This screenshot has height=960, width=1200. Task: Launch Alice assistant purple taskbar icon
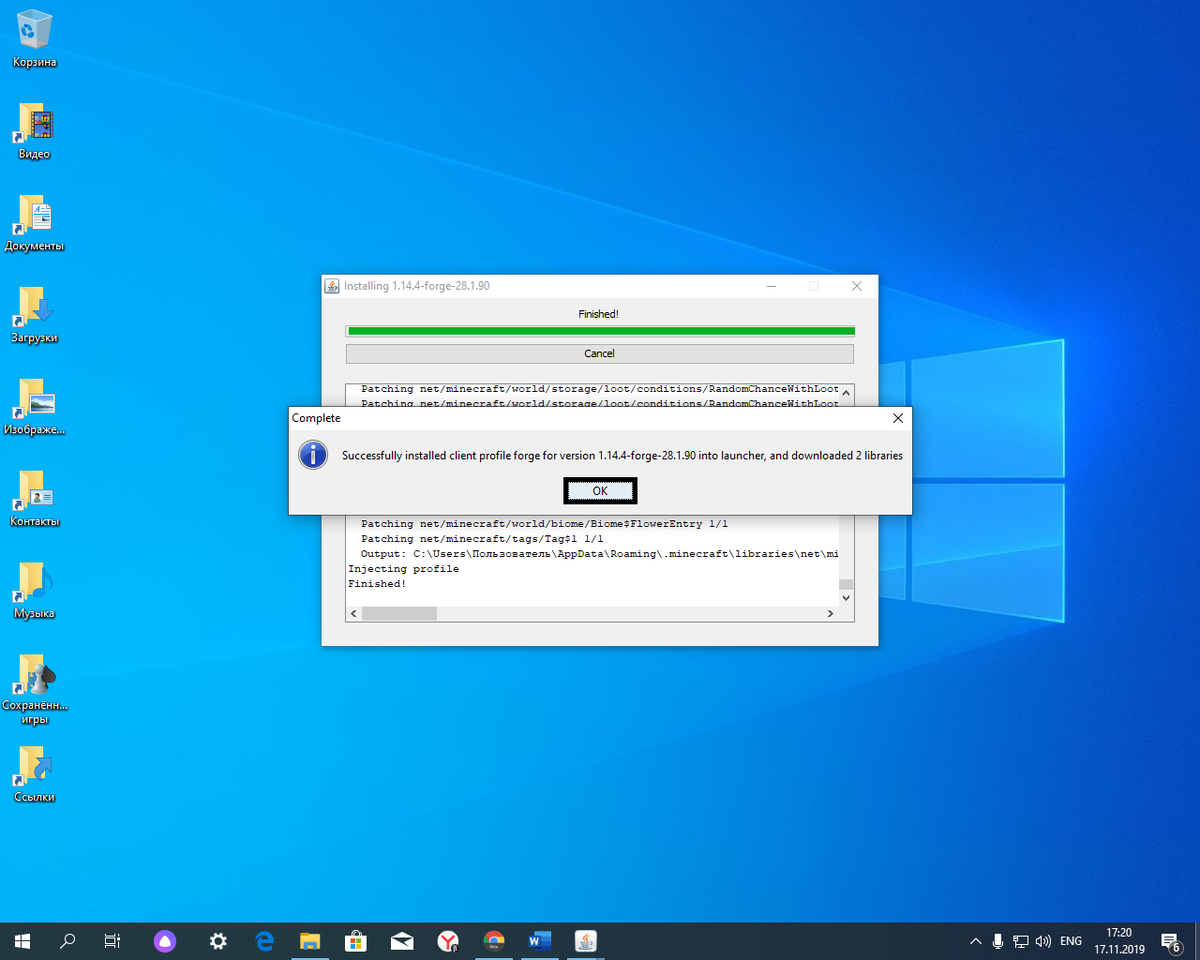pos(165,941)
